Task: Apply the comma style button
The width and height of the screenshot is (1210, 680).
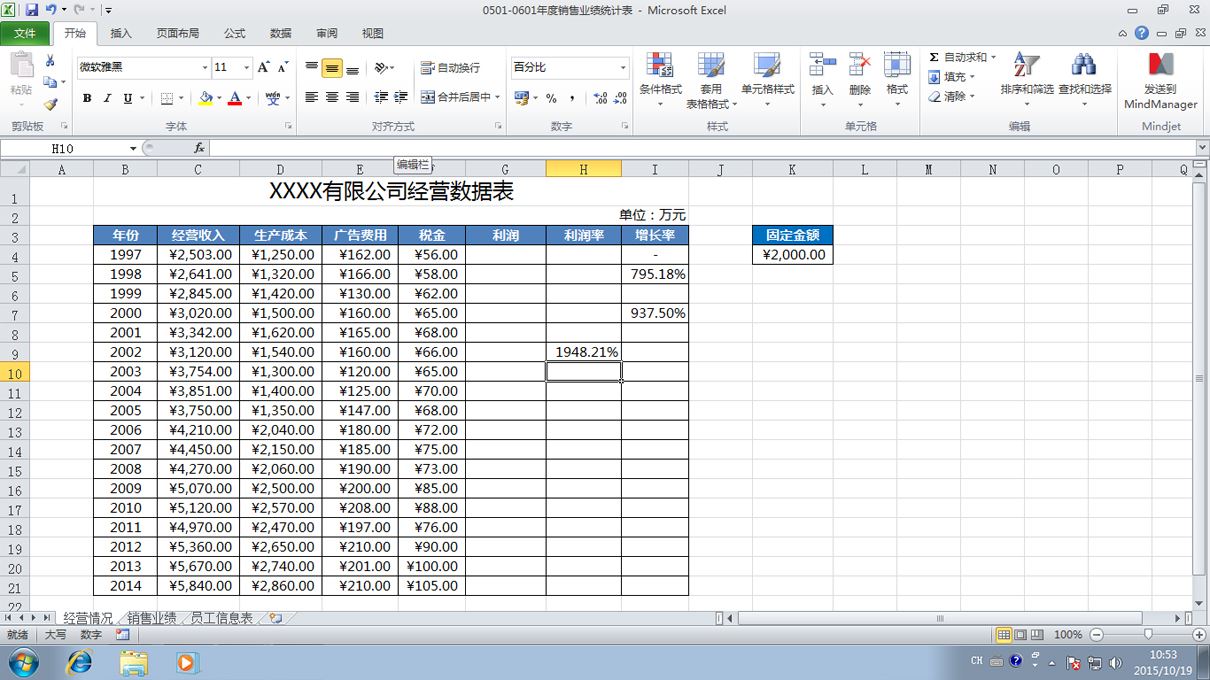Action: point(572,98)
